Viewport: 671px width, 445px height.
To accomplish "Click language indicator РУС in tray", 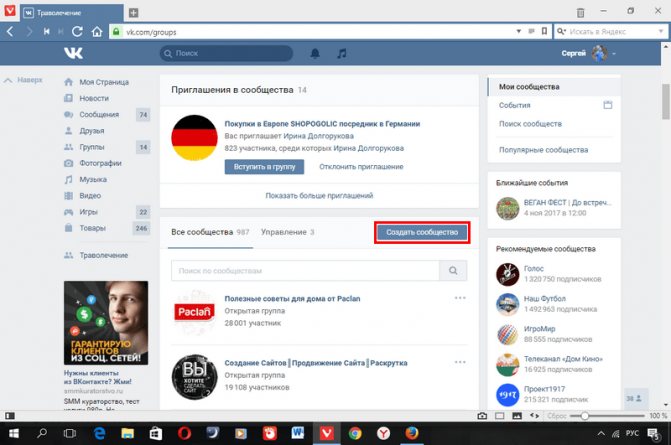I will click(x=632, y=433).
